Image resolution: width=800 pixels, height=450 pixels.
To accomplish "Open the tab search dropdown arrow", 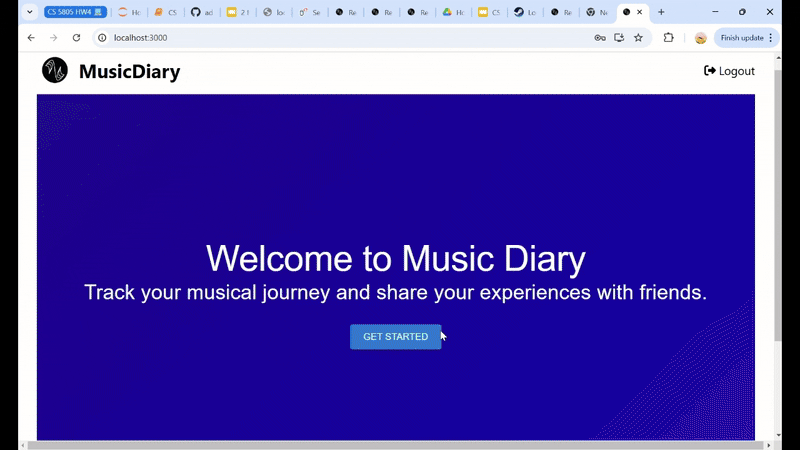I will coord(30,12).
